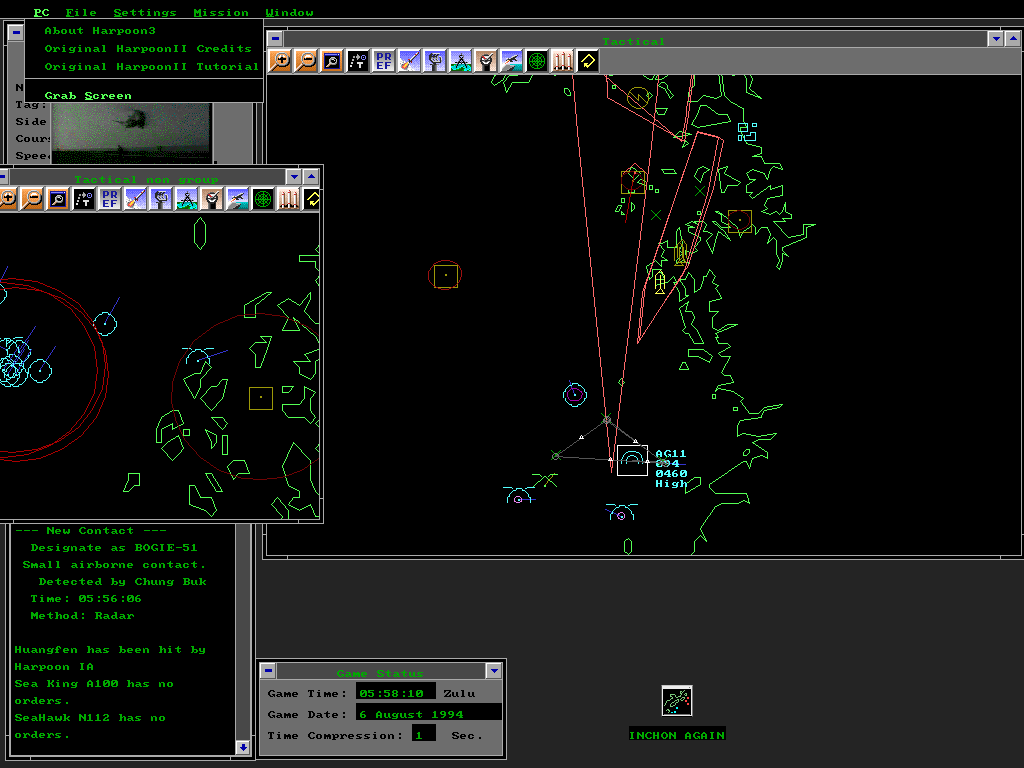The height and width of the screenshot is (768, 1024).
Task: Open PREF preferences in Tactical toolbar
Action: click(383, 61)
